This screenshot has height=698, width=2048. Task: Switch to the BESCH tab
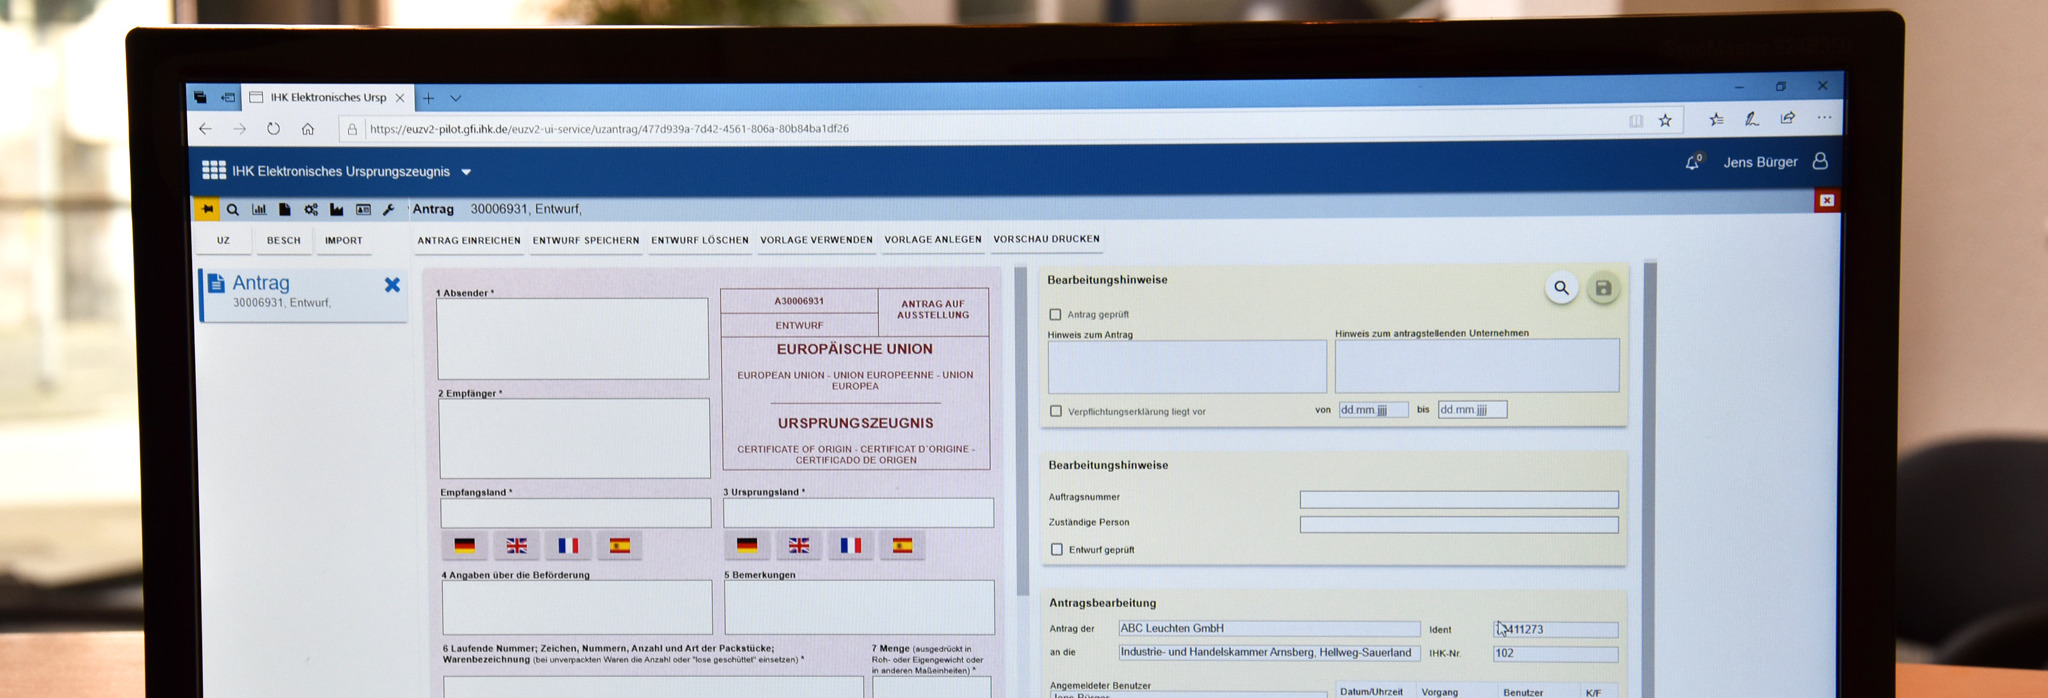click(x=283, y=241)
